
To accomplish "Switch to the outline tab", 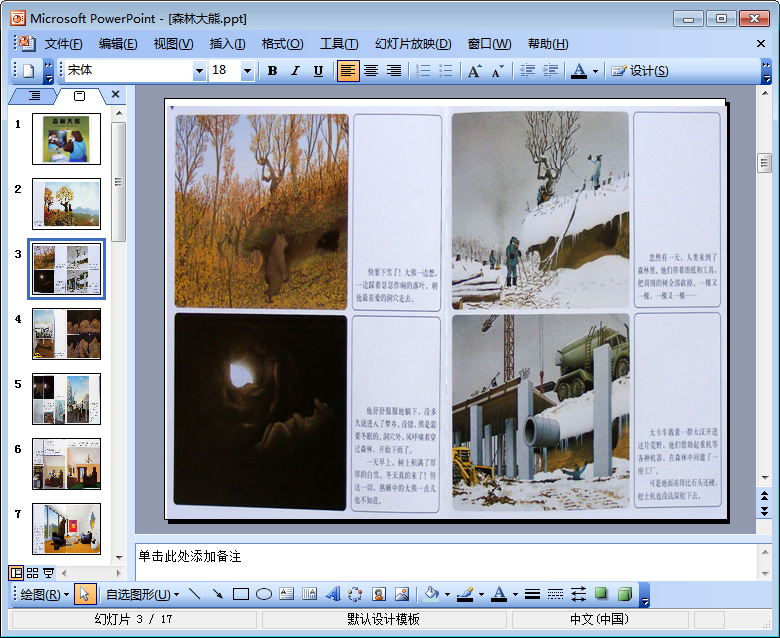I will 34,95.
